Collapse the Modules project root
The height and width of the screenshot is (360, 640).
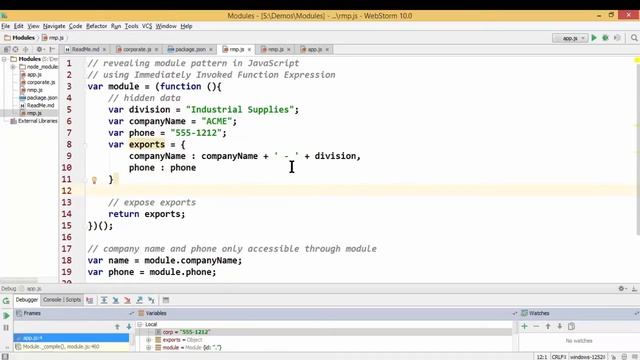pos(4,59)
